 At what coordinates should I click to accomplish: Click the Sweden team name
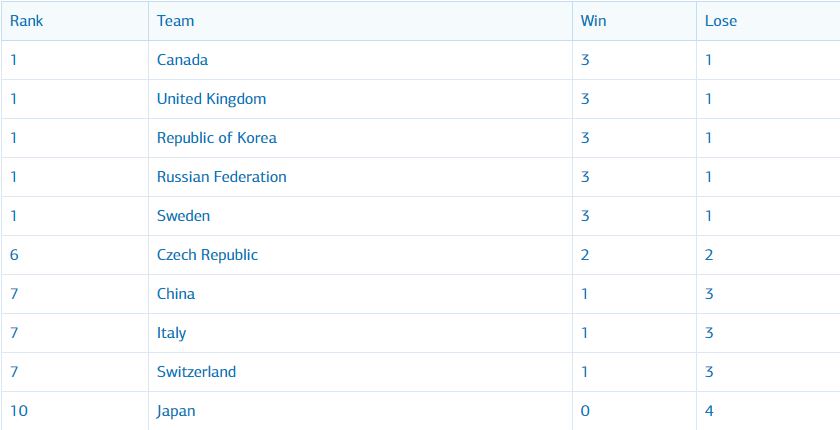pos(183,216)
